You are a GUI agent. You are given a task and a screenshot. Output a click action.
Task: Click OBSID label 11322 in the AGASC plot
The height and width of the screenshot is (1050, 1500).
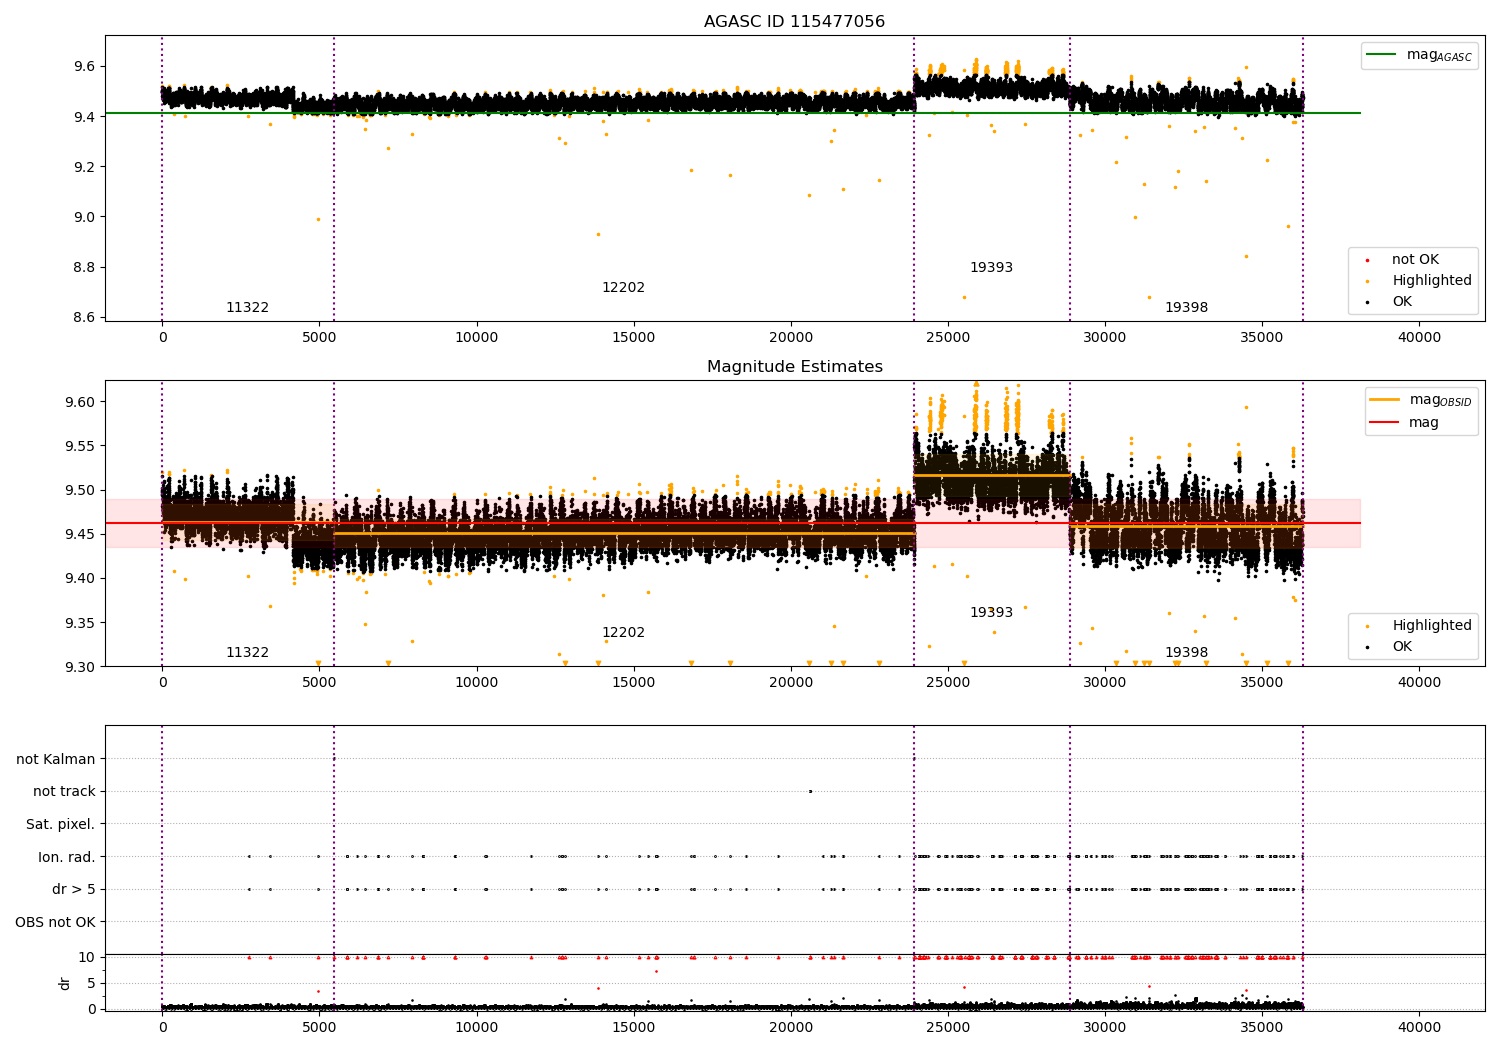tap(247, 308)
